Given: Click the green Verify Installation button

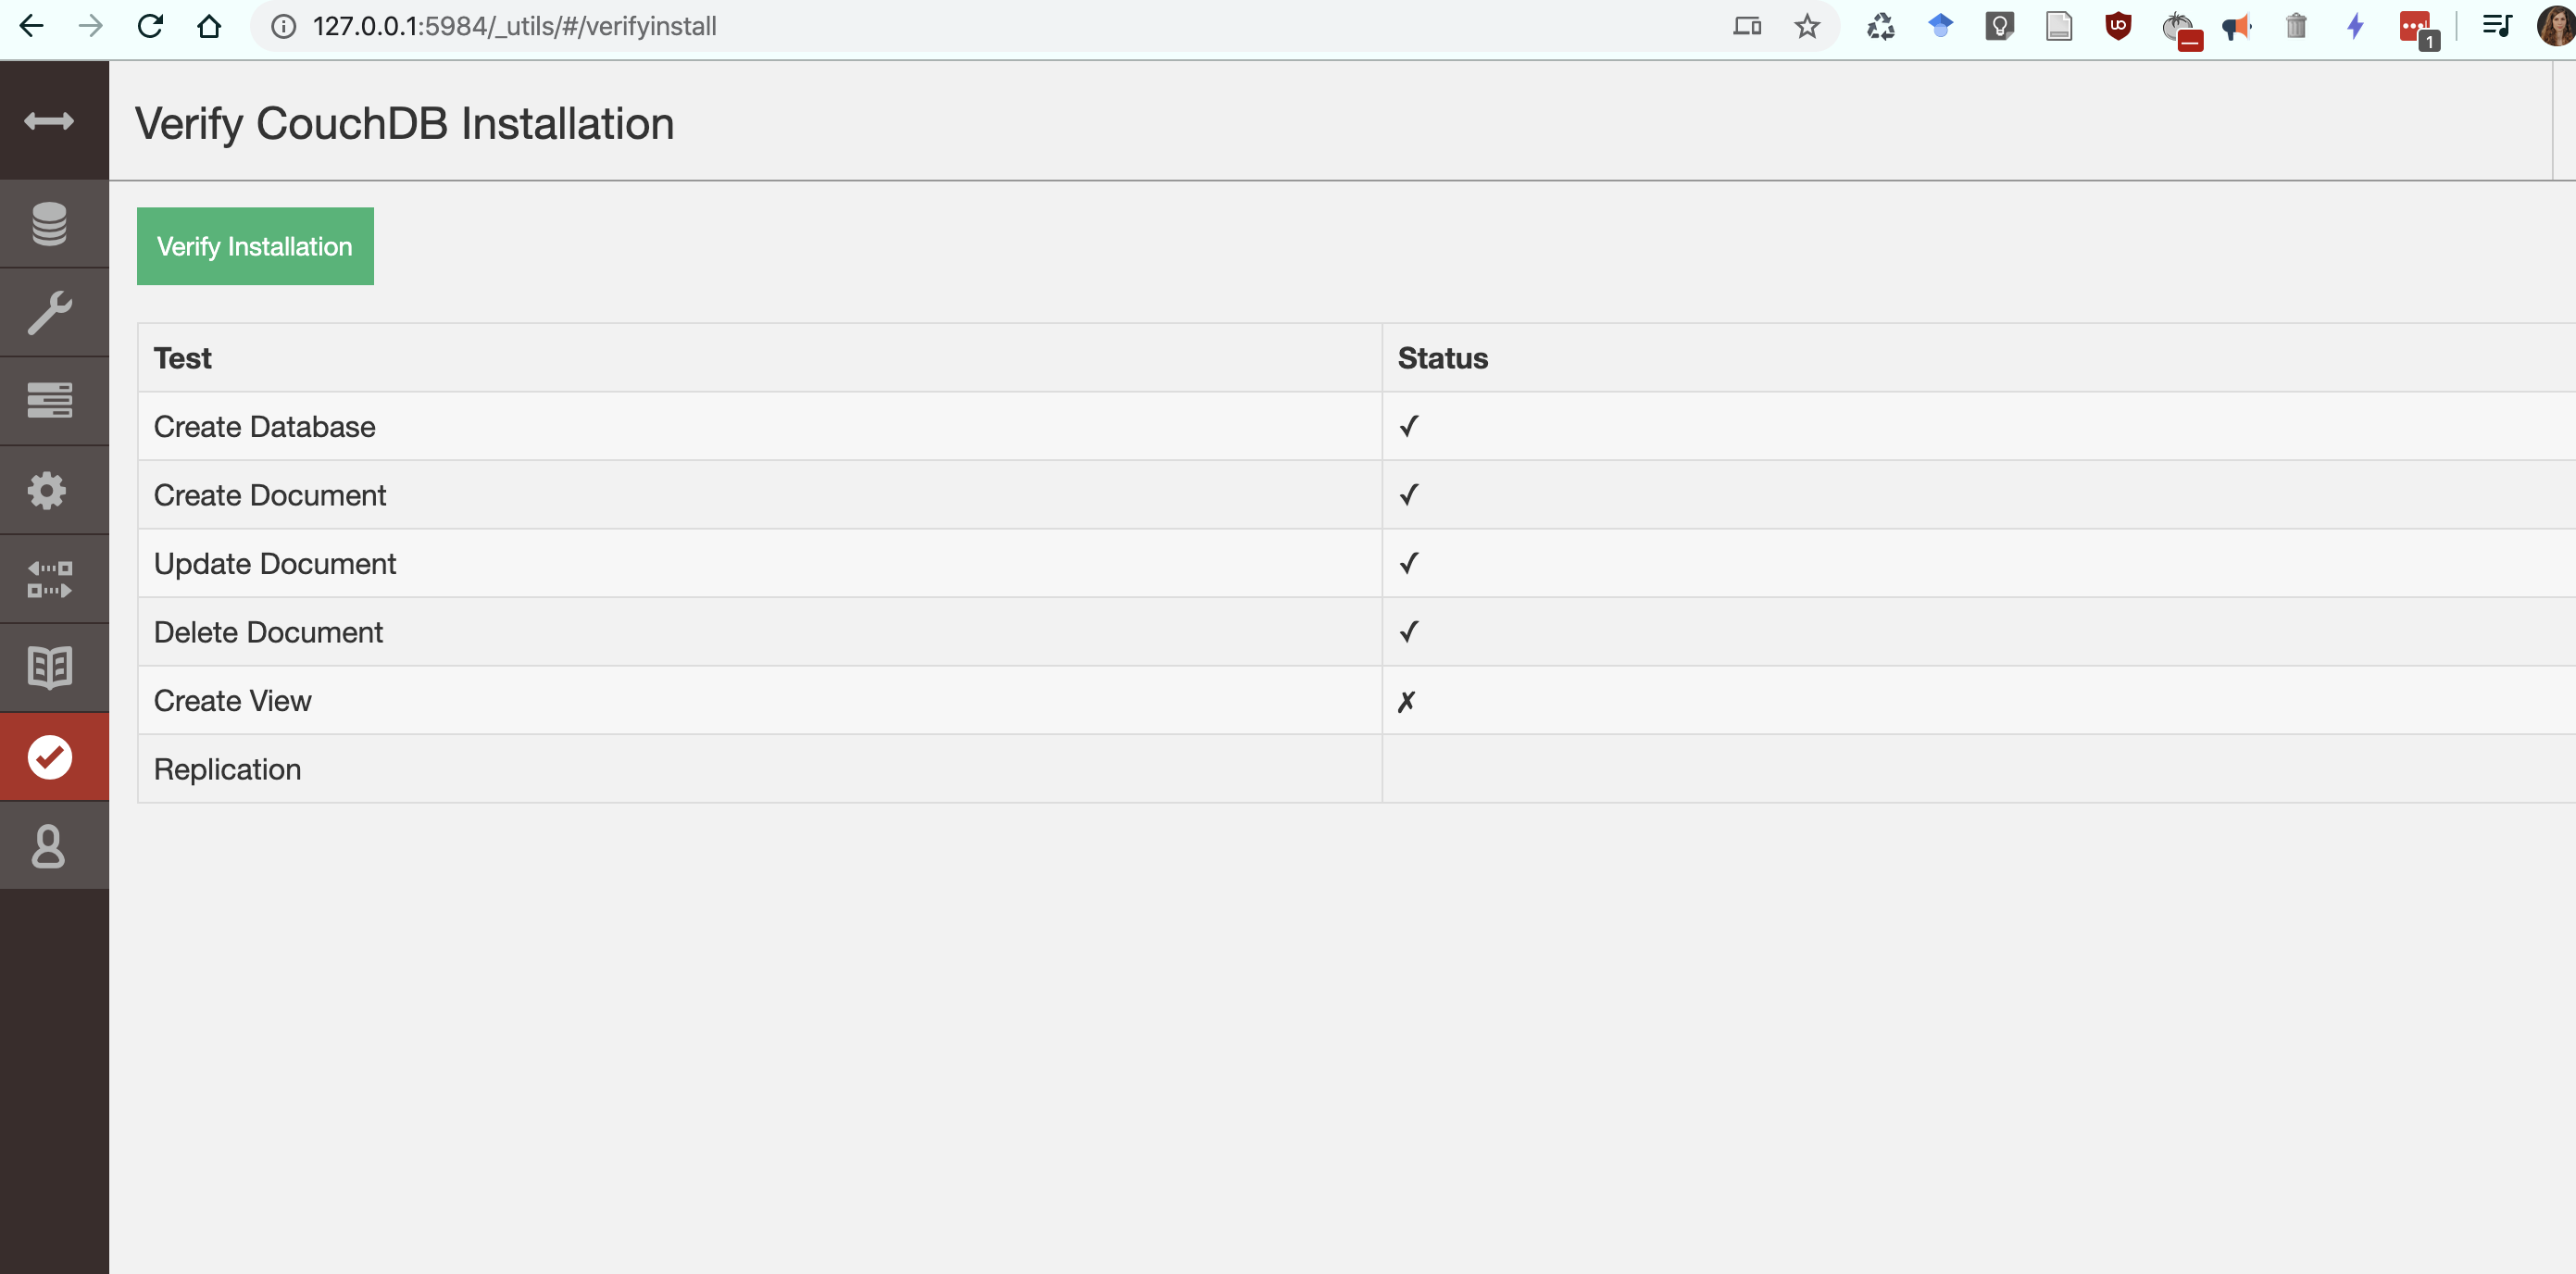Looking at the screenshot, I should [255, 246].
